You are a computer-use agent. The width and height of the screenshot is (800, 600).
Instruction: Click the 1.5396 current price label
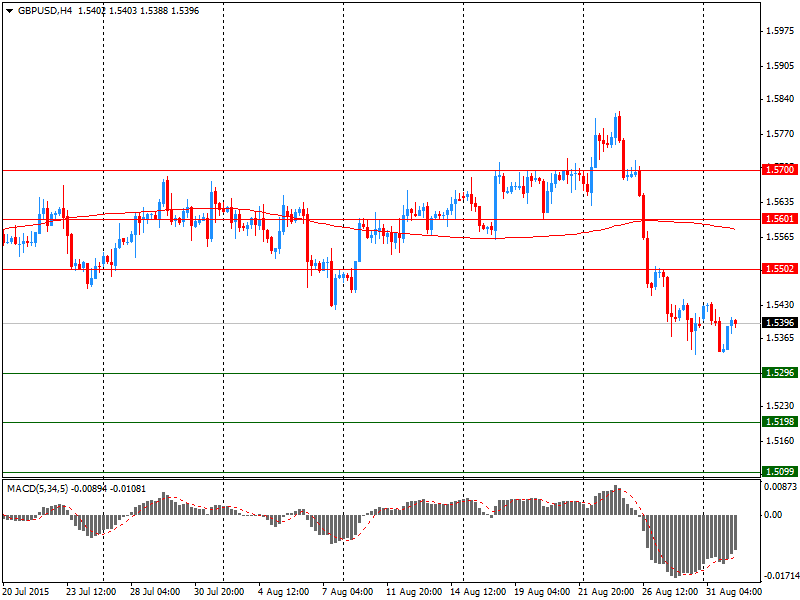(780, 322)
